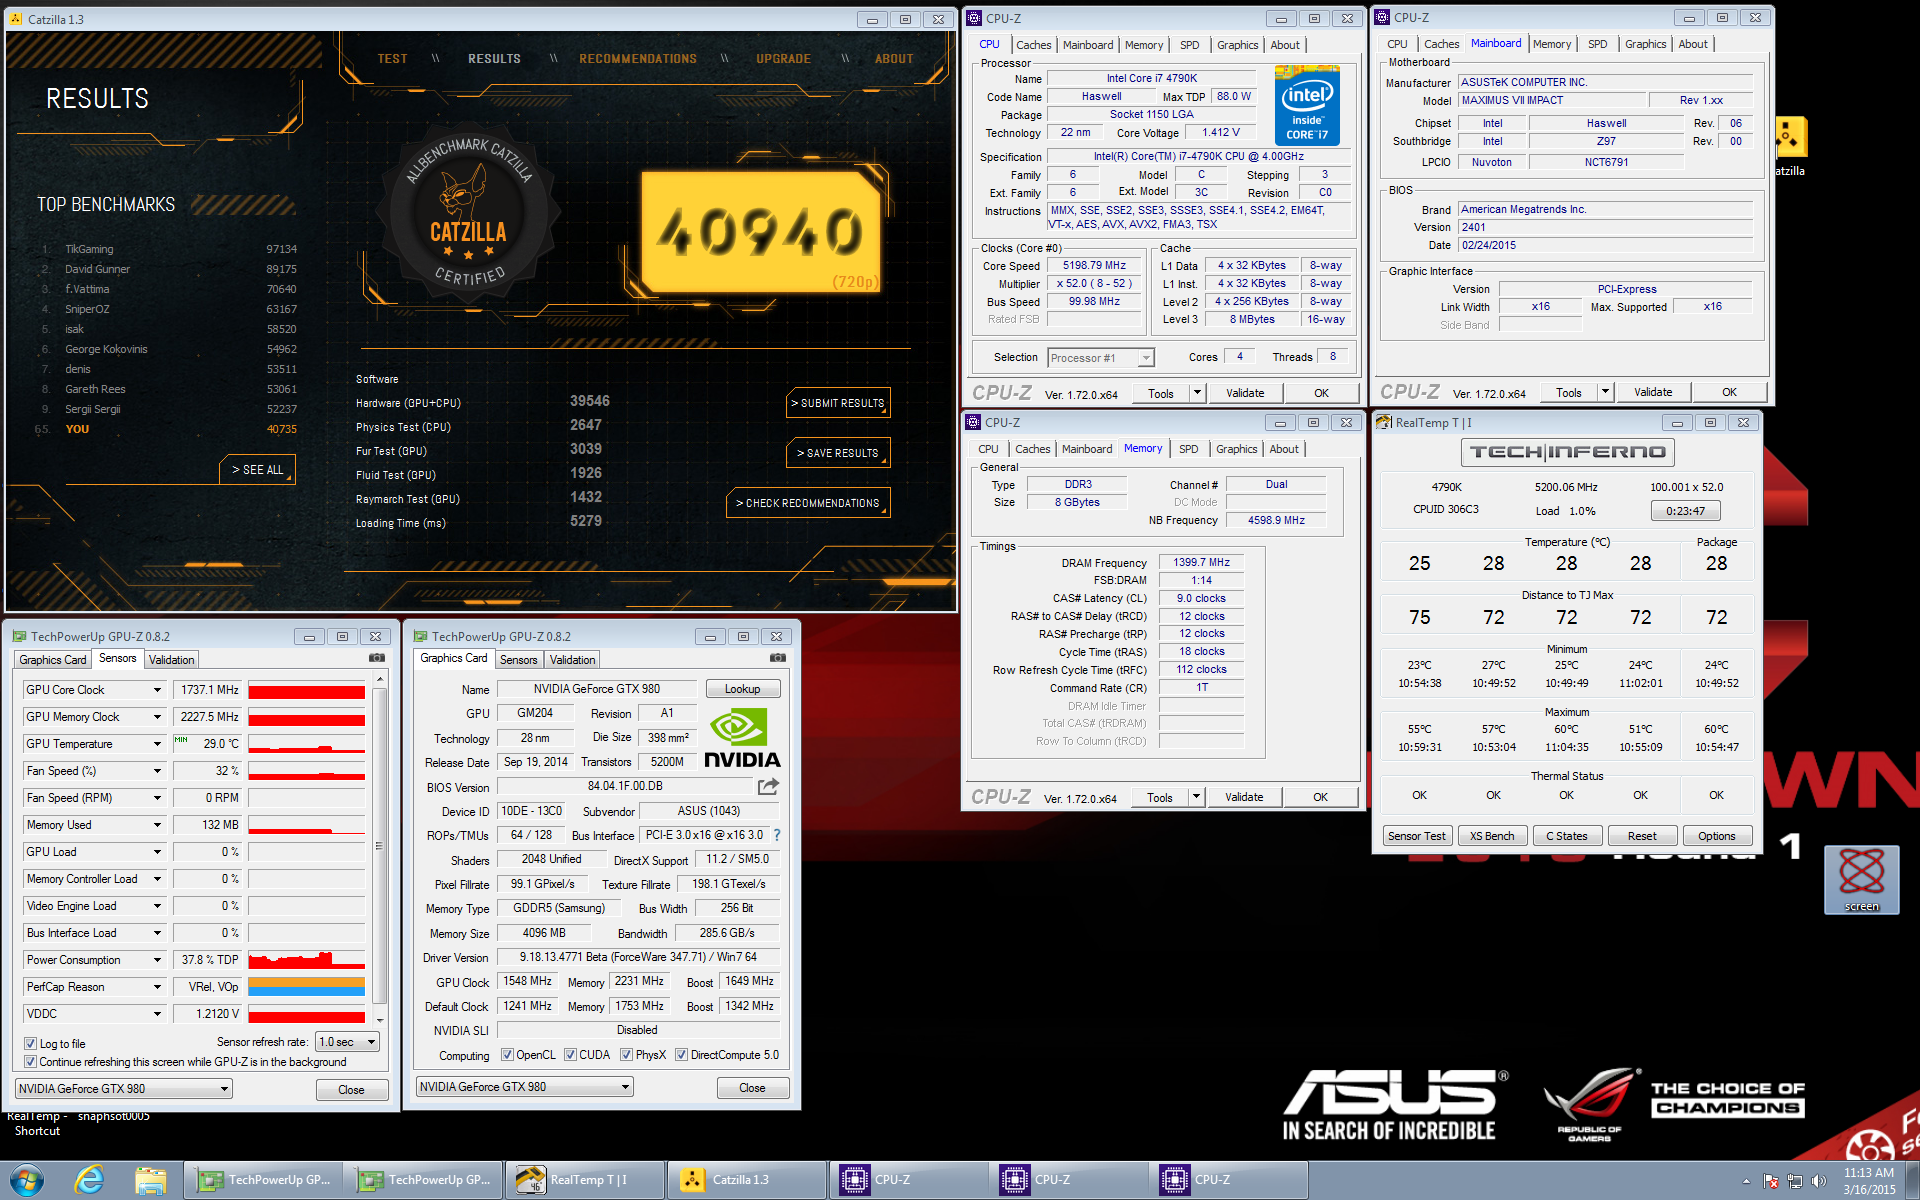Viewport: 1920px width, 1200px height.
Task: Switch to Caches tab in CPU-Z CPU window
Action: [x=1033, y=45]
